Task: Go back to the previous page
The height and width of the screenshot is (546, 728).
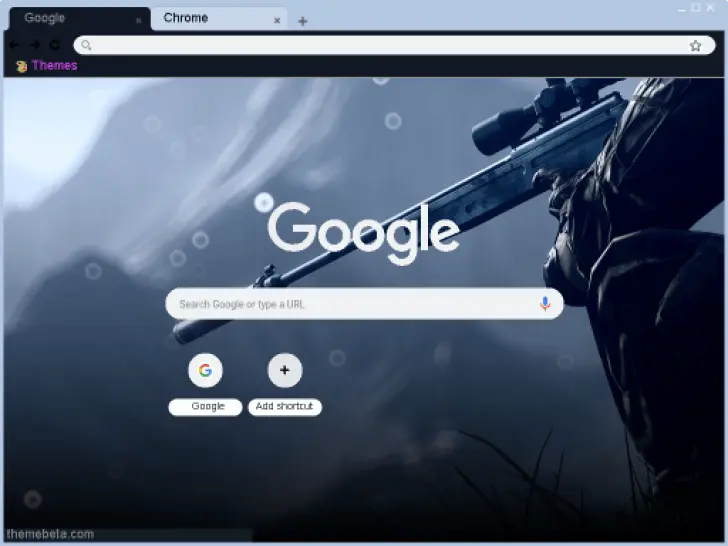Action: 14,45
